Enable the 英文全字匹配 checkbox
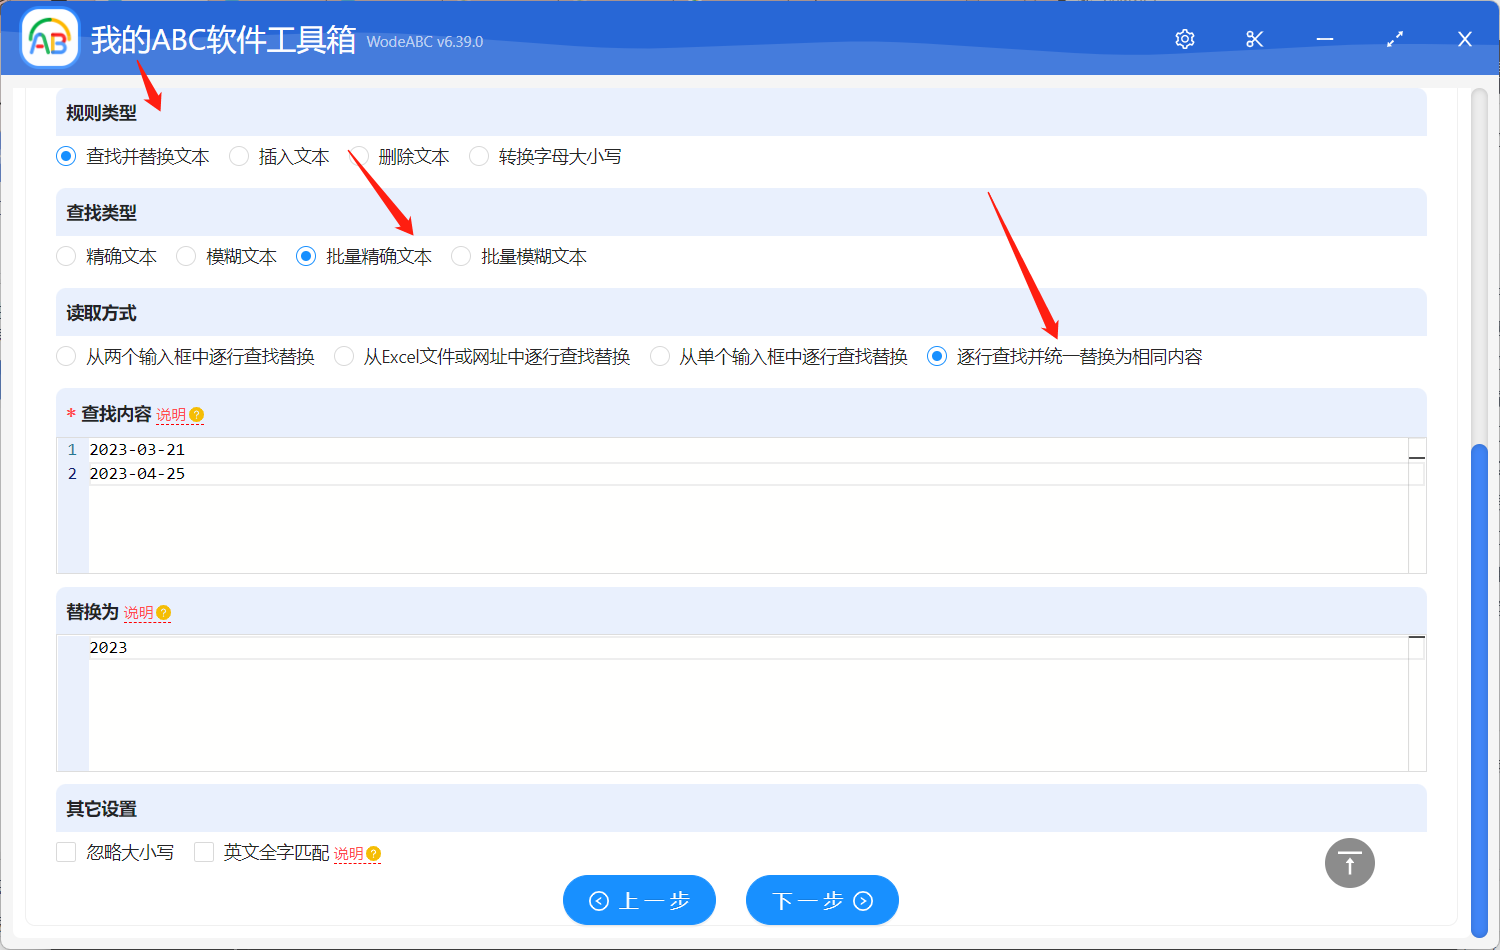The image size is (1500, 950). [x=204, y=852]
